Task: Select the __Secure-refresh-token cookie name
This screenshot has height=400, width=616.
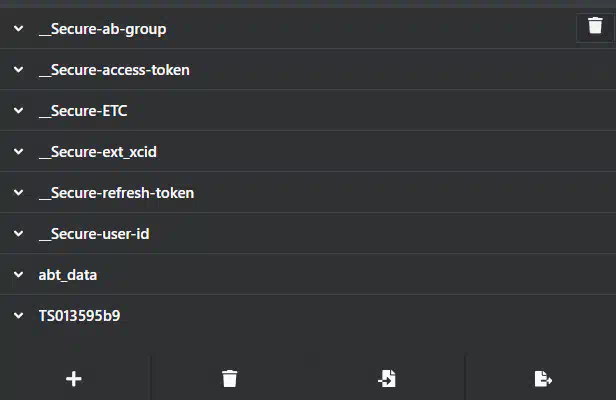Action: pyautogui.click(x=116, y=193)
